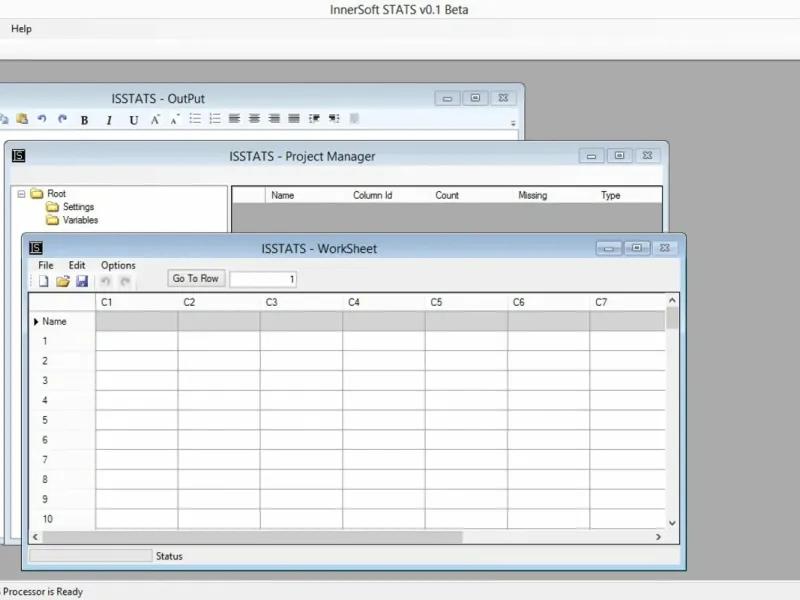Click the worksheet horizontal scroll right arrow
Viewport: 800px width, 600px height.
point(658,537)
